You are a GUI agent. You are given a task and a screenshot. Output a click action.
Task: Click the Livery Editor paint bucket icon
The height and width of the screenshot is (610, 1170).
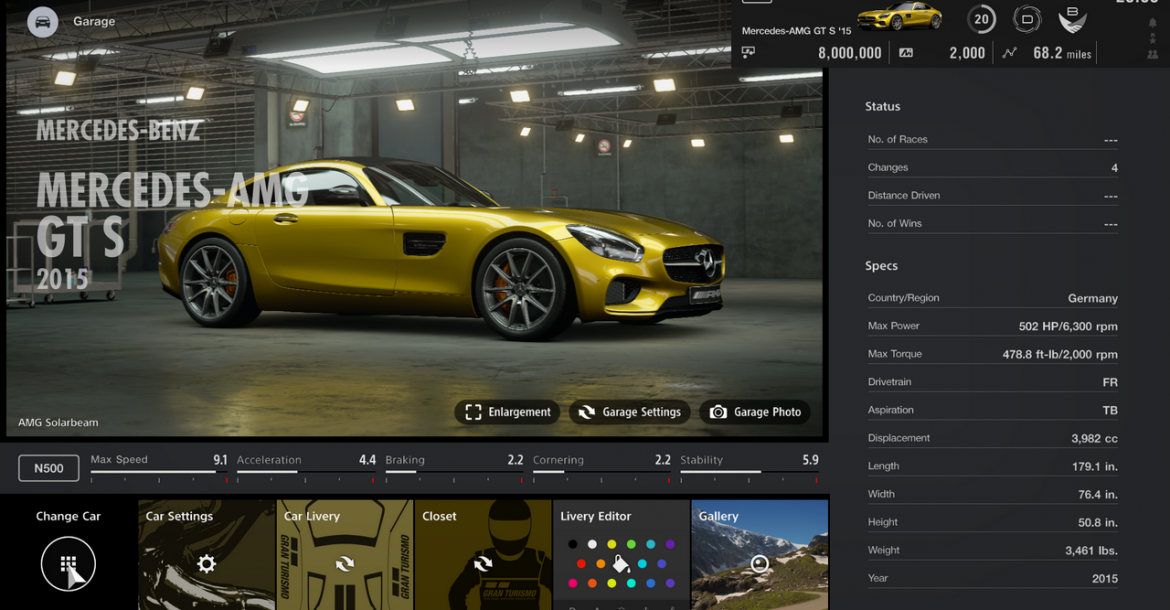point(621,564)
